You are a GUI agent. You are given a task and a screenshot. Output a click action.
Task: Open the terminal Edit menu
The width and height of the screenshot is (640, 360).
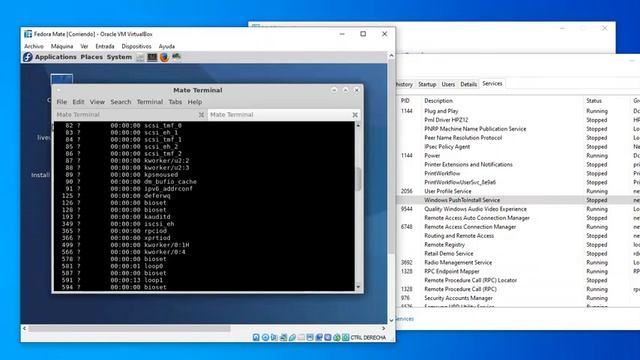78,102
